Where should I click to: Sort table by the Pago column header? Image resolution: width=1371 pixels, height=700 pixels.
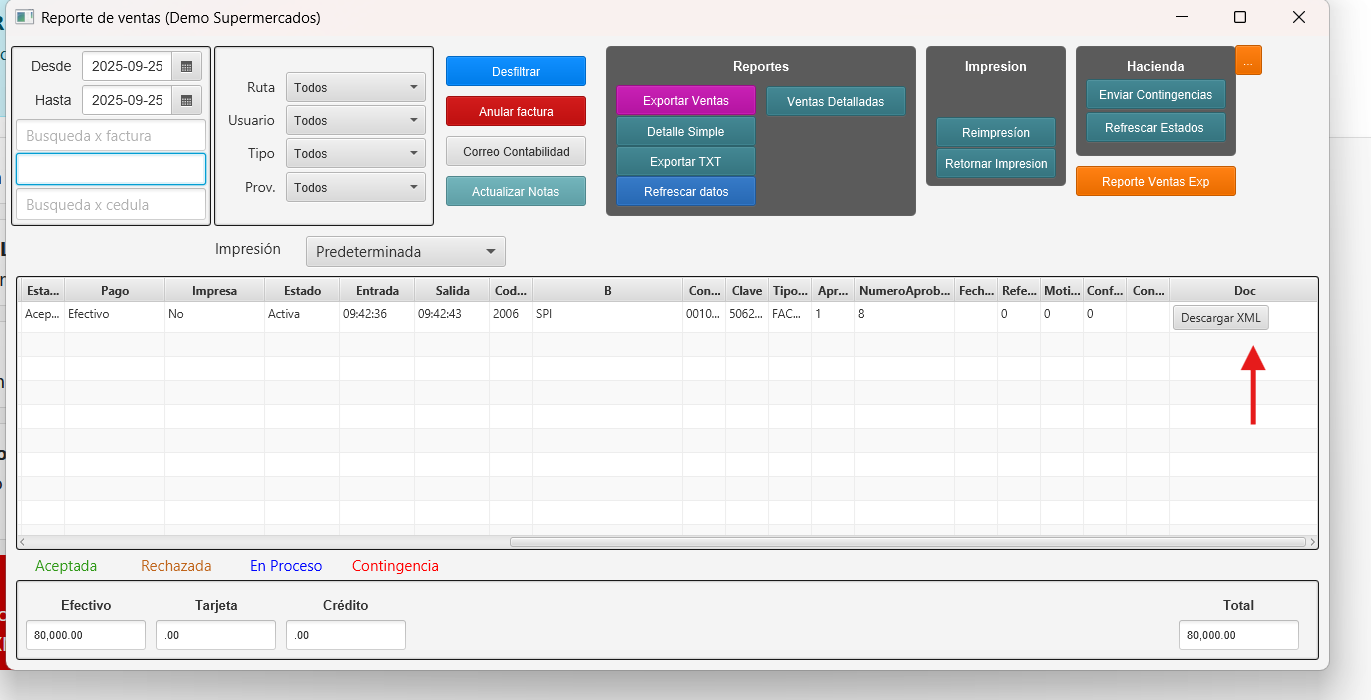tap(115, 291)
